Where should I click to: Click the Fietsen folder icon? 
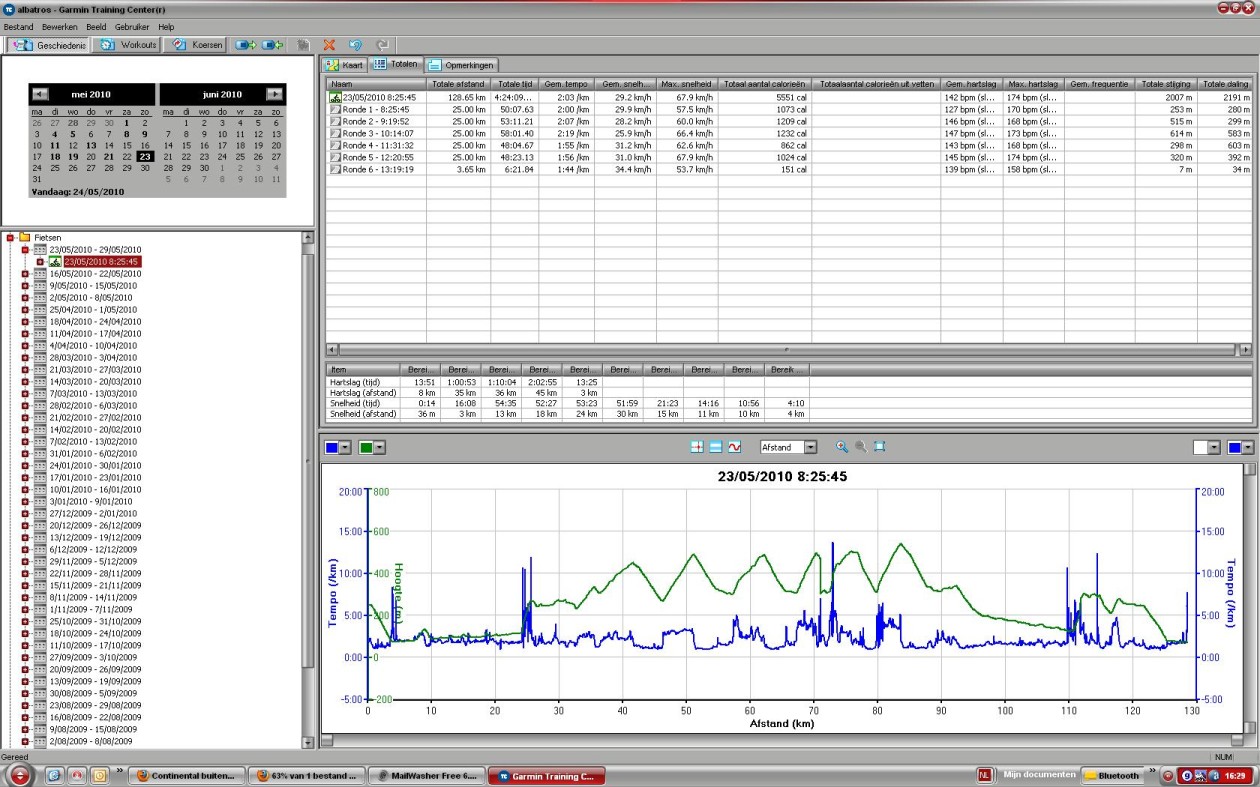coord(25,237)
